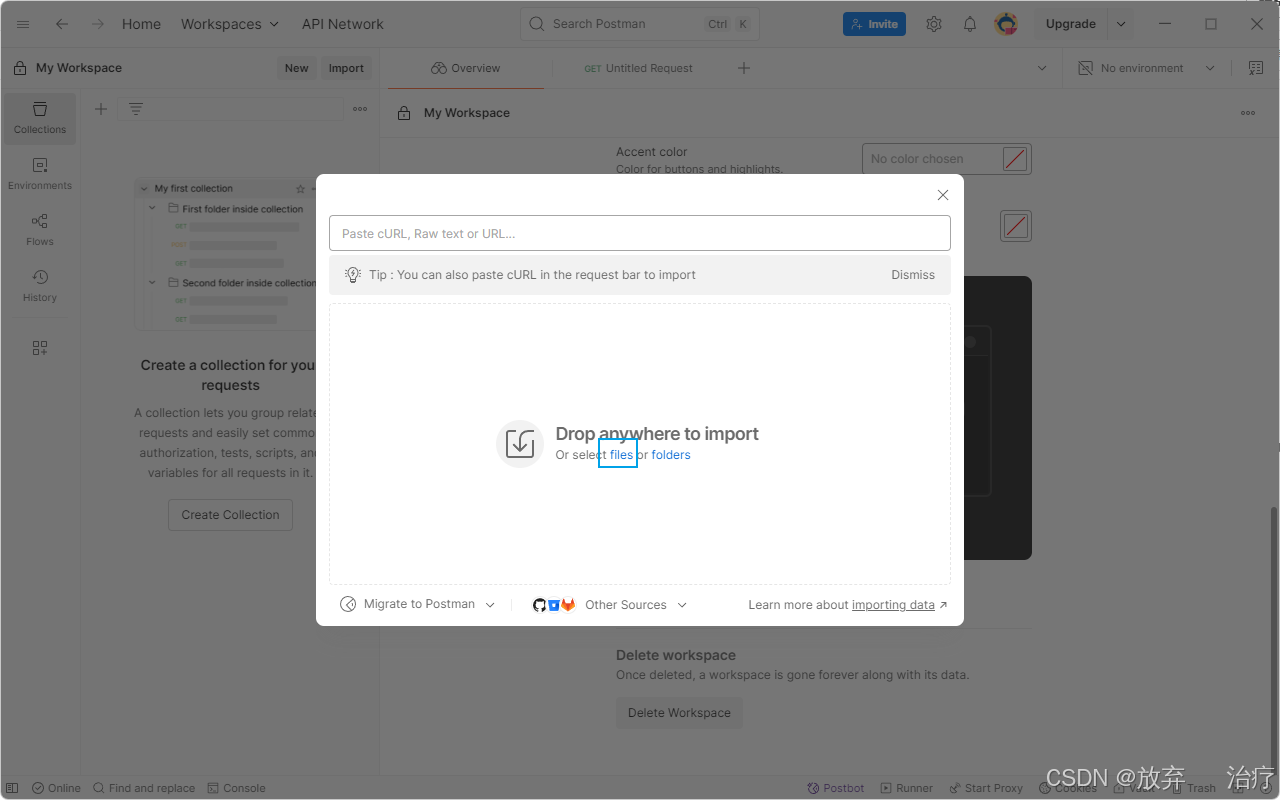Dismiss the cURL tip

(913, 274)
